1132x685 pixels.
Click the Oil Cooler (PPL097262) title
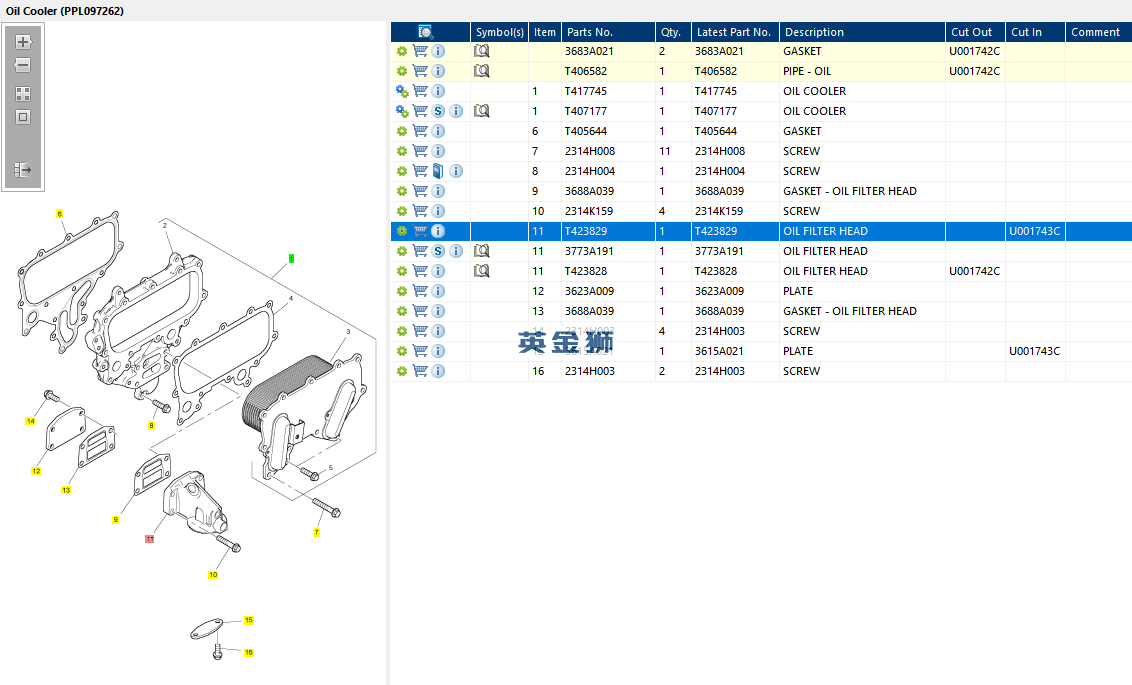65,11
